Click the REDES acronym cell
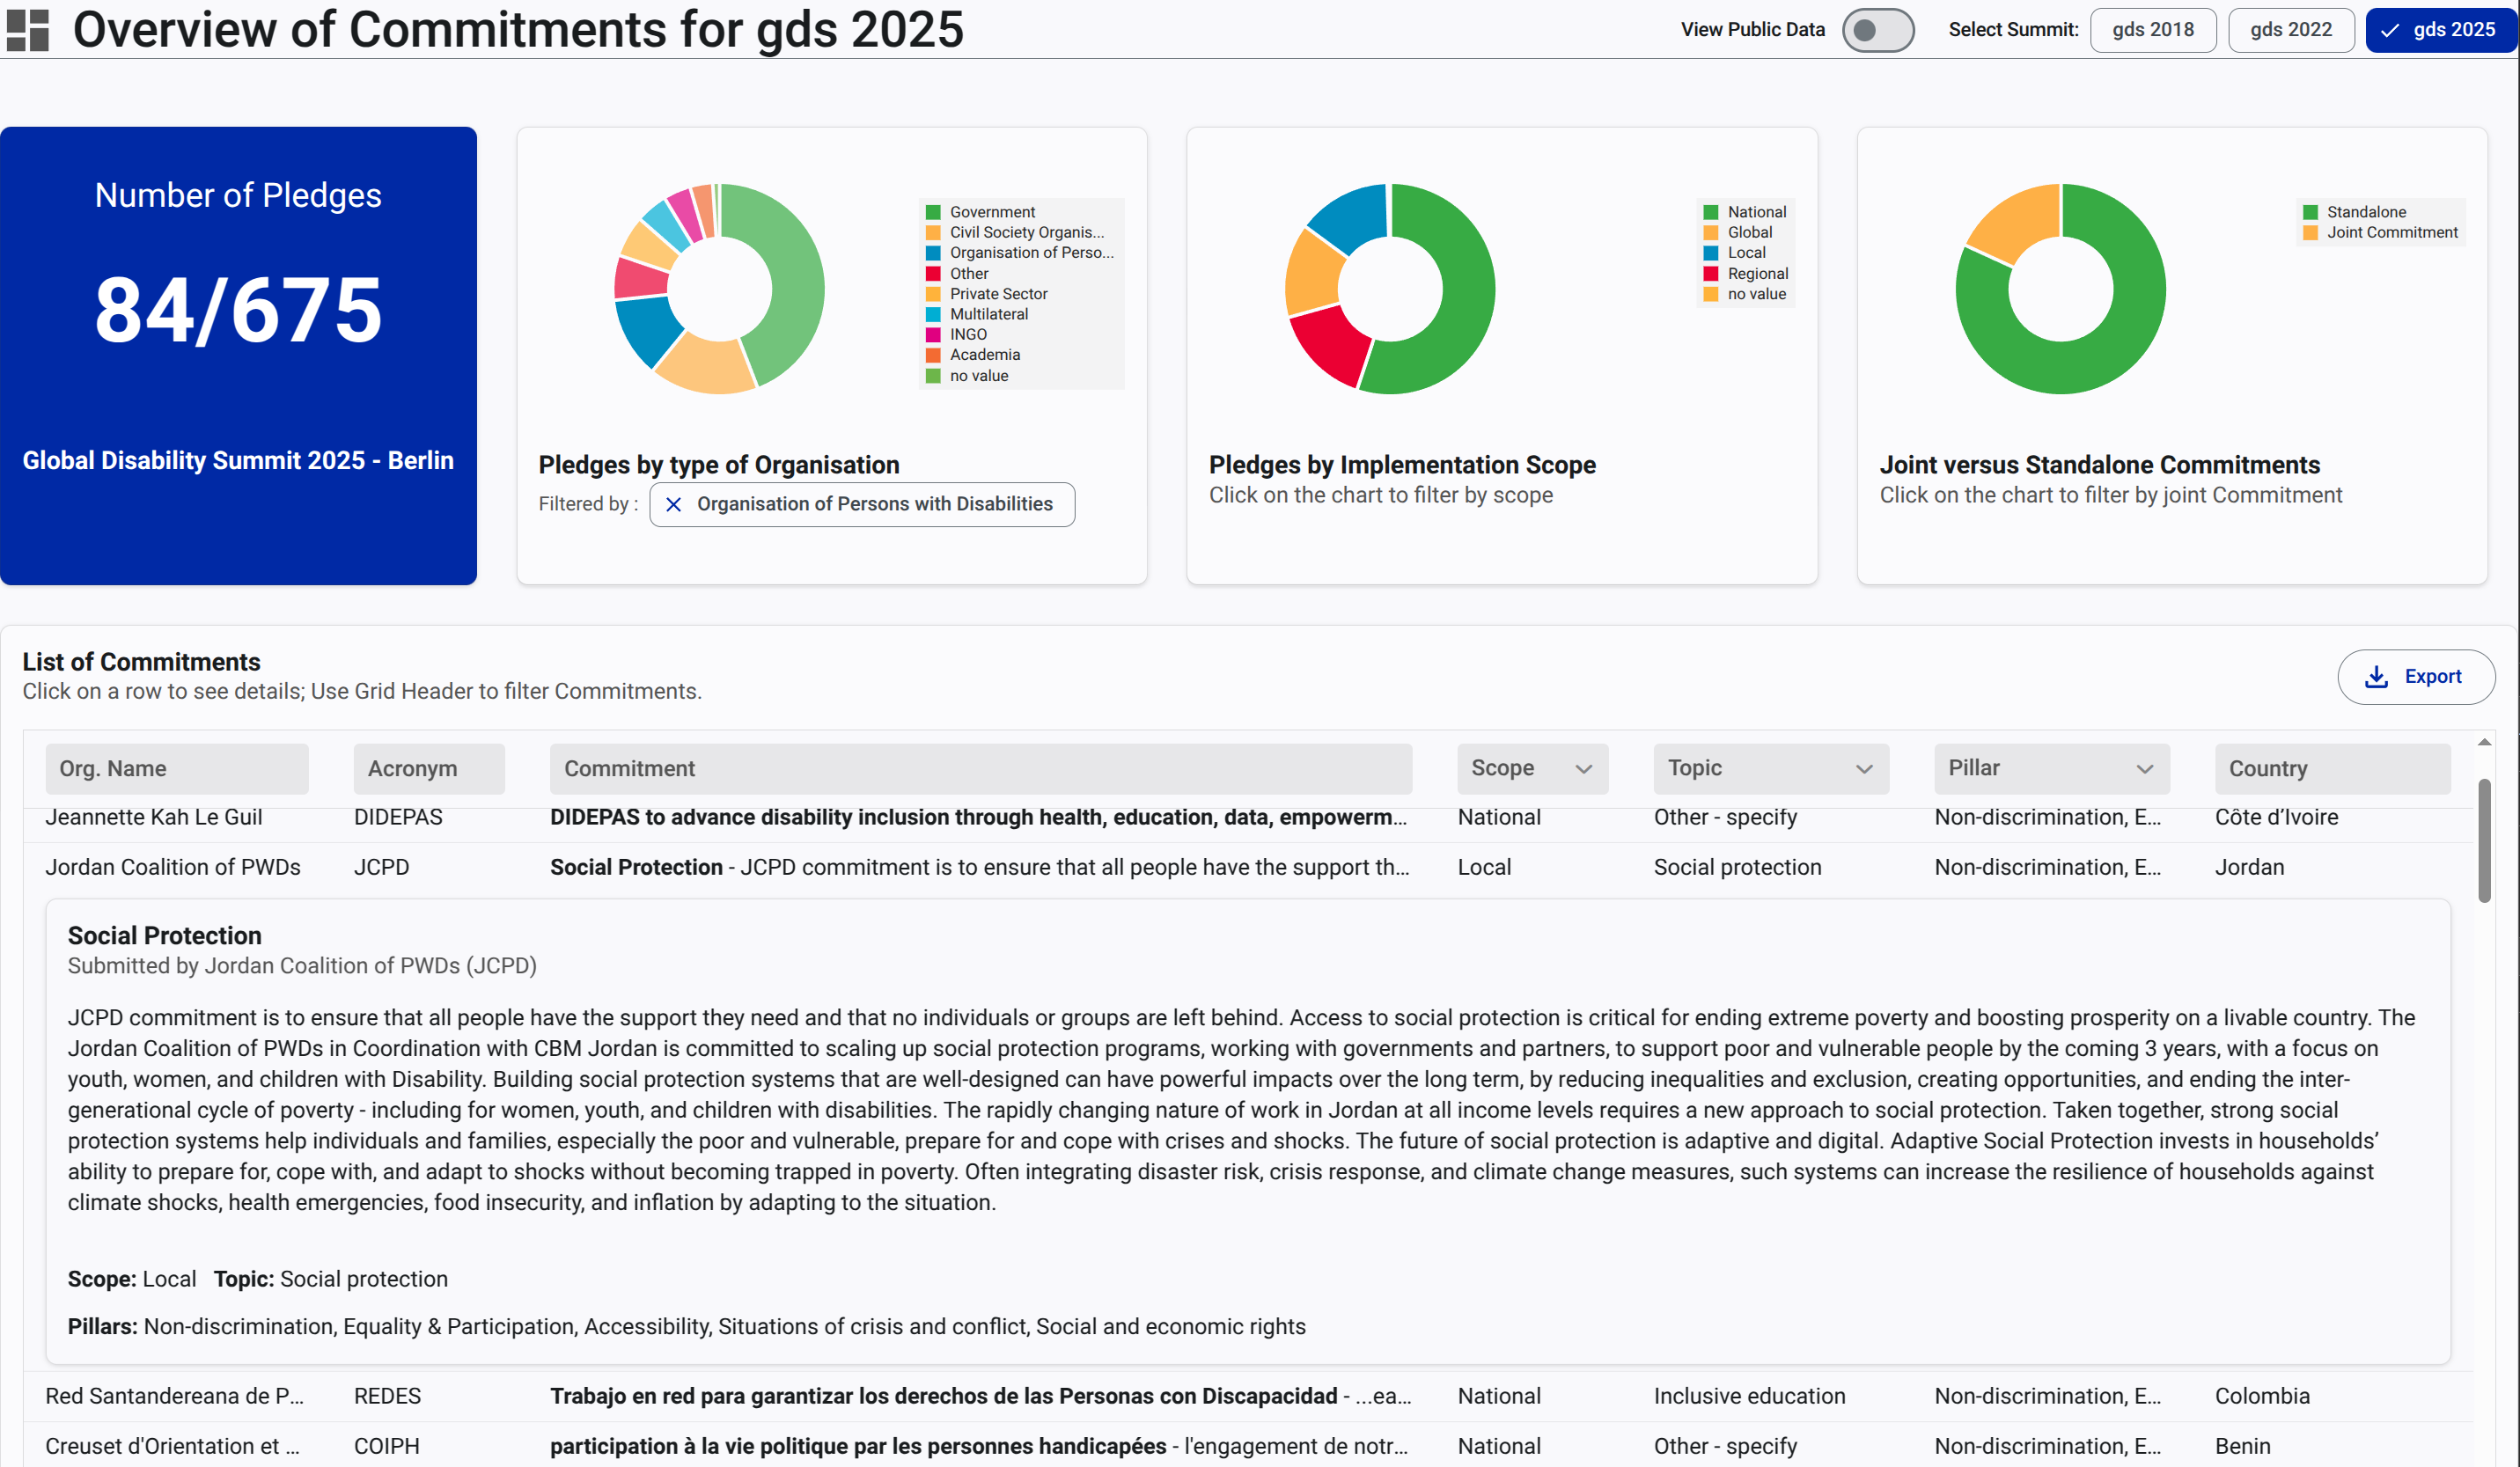This screenshot has height=1467, width=2520. click(388, 1397)
